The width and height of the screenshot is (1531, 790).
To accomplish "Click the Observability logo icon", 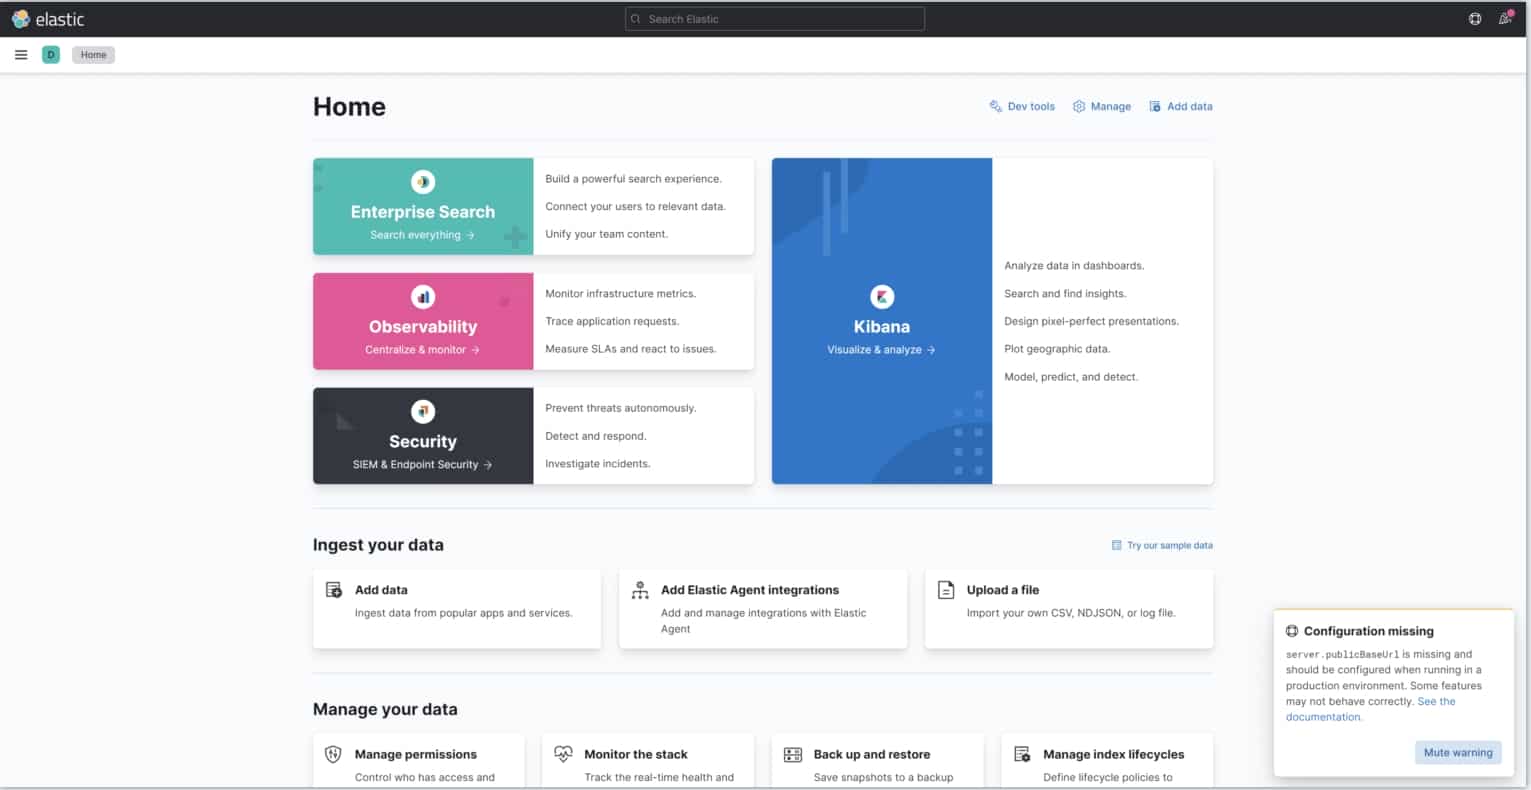I will (x=423, y=297).
